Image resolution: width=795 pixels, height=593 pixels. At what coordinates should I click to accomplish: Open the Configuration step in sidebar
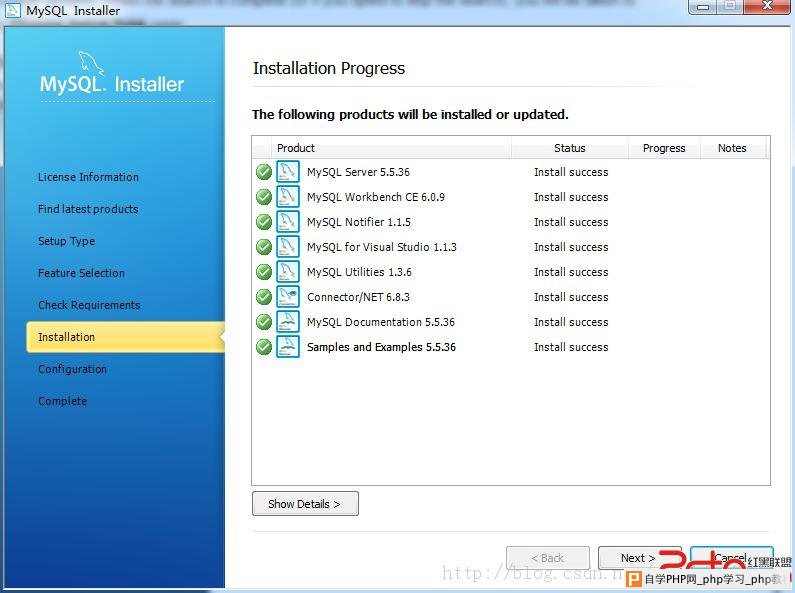pyautogui.click(x=73, y=369)
